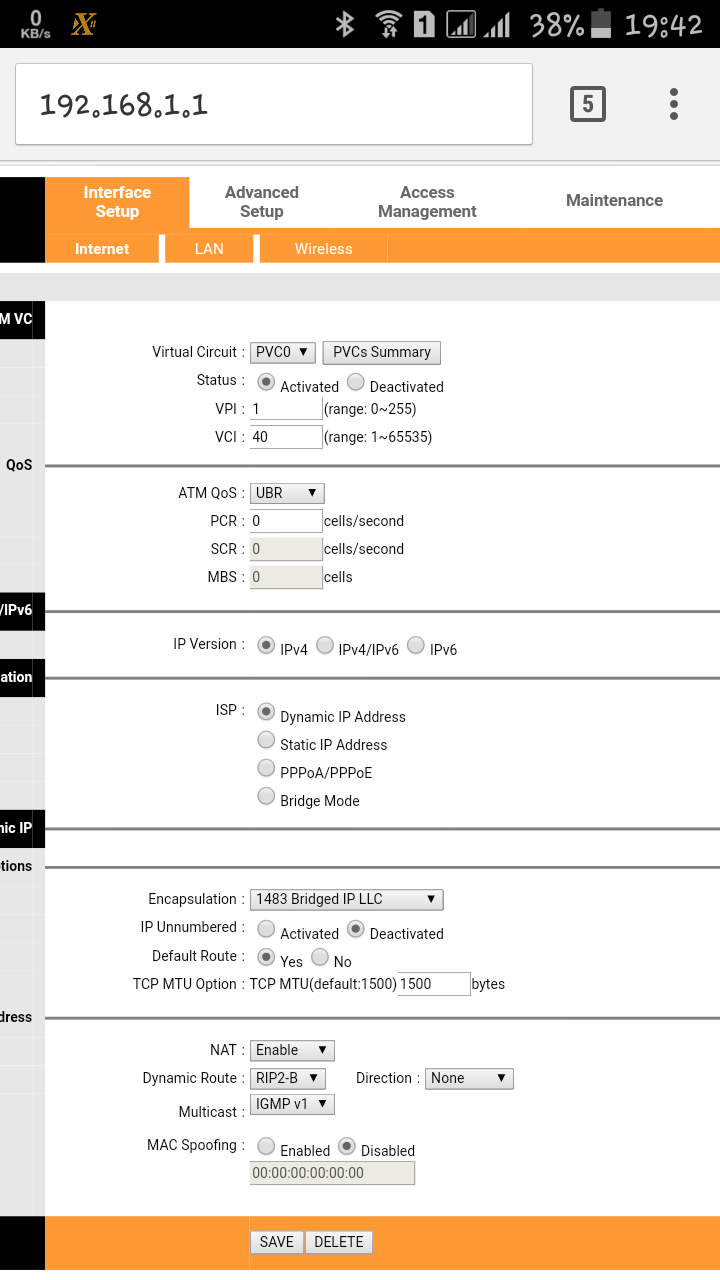Expand the ATM QoS UBR dropdown

(287, 493)
